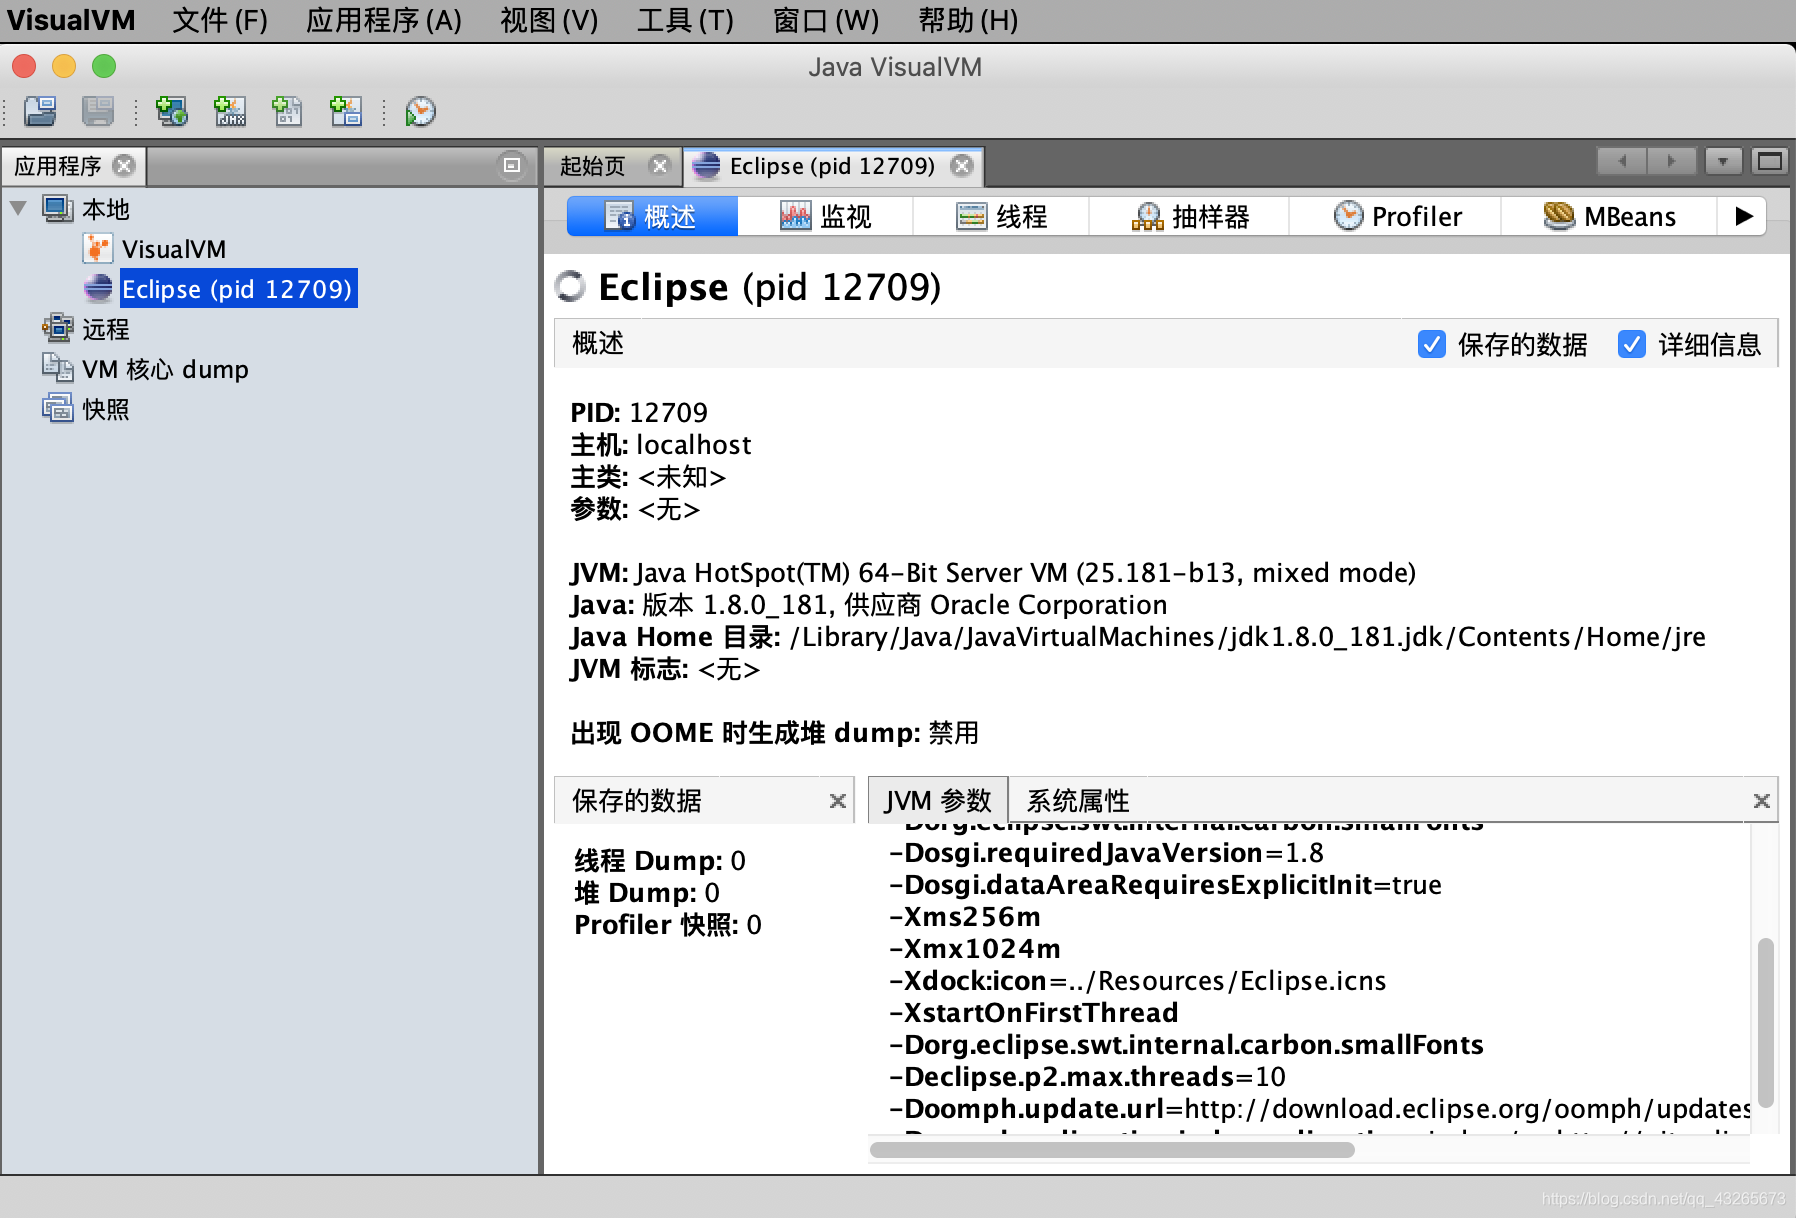
Task: Toggle the 详细信息 checkbox
Action: click(1632, 344)
